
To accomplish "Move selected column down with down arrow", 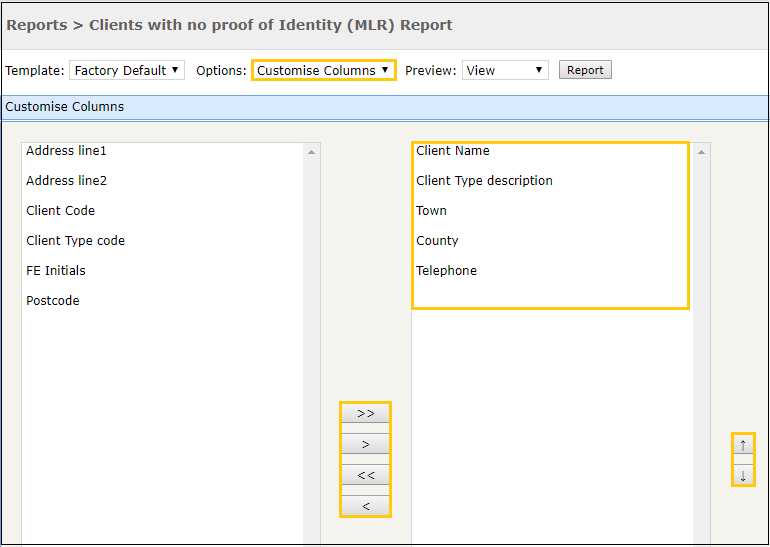I will click(743, 475).
